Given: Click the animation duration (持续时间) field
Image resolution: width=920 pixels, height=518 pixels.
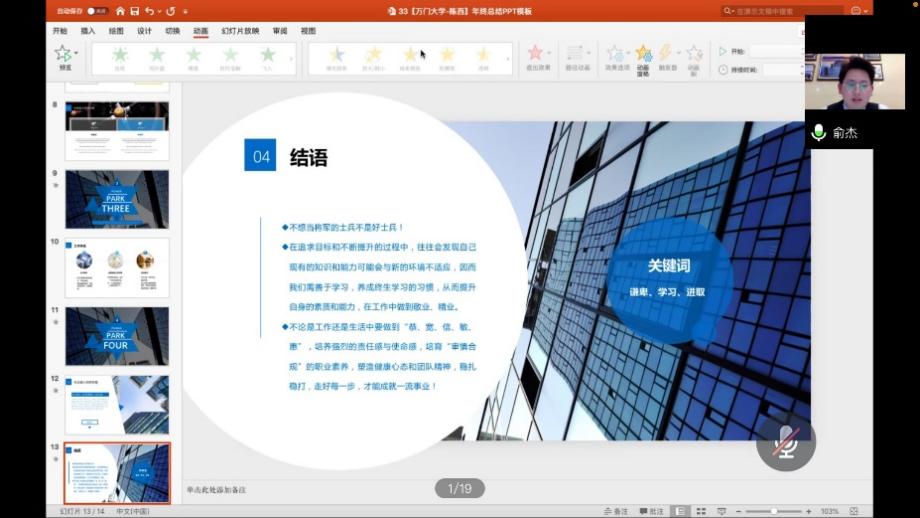Looking at the screenshot, I should click(783, 70).
